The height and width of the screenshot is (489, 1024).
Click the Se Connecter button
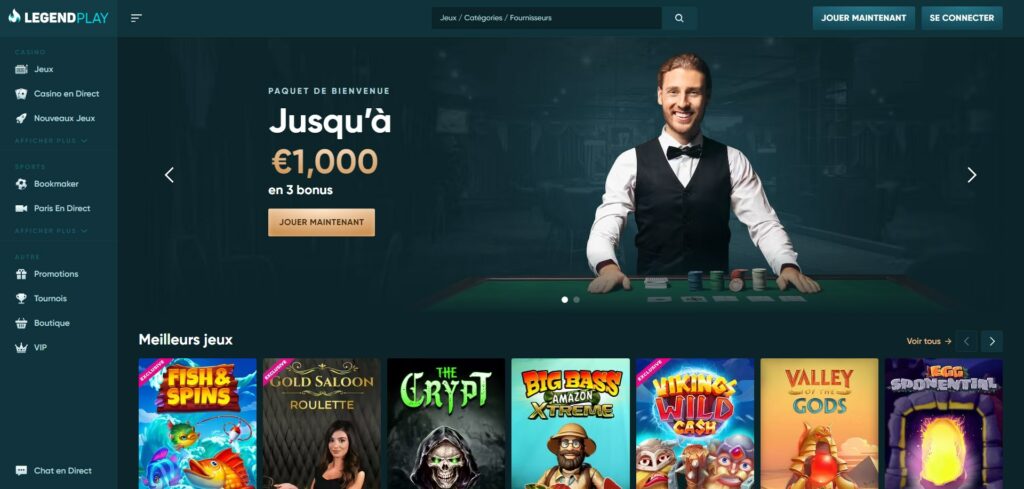coord(961,18)
